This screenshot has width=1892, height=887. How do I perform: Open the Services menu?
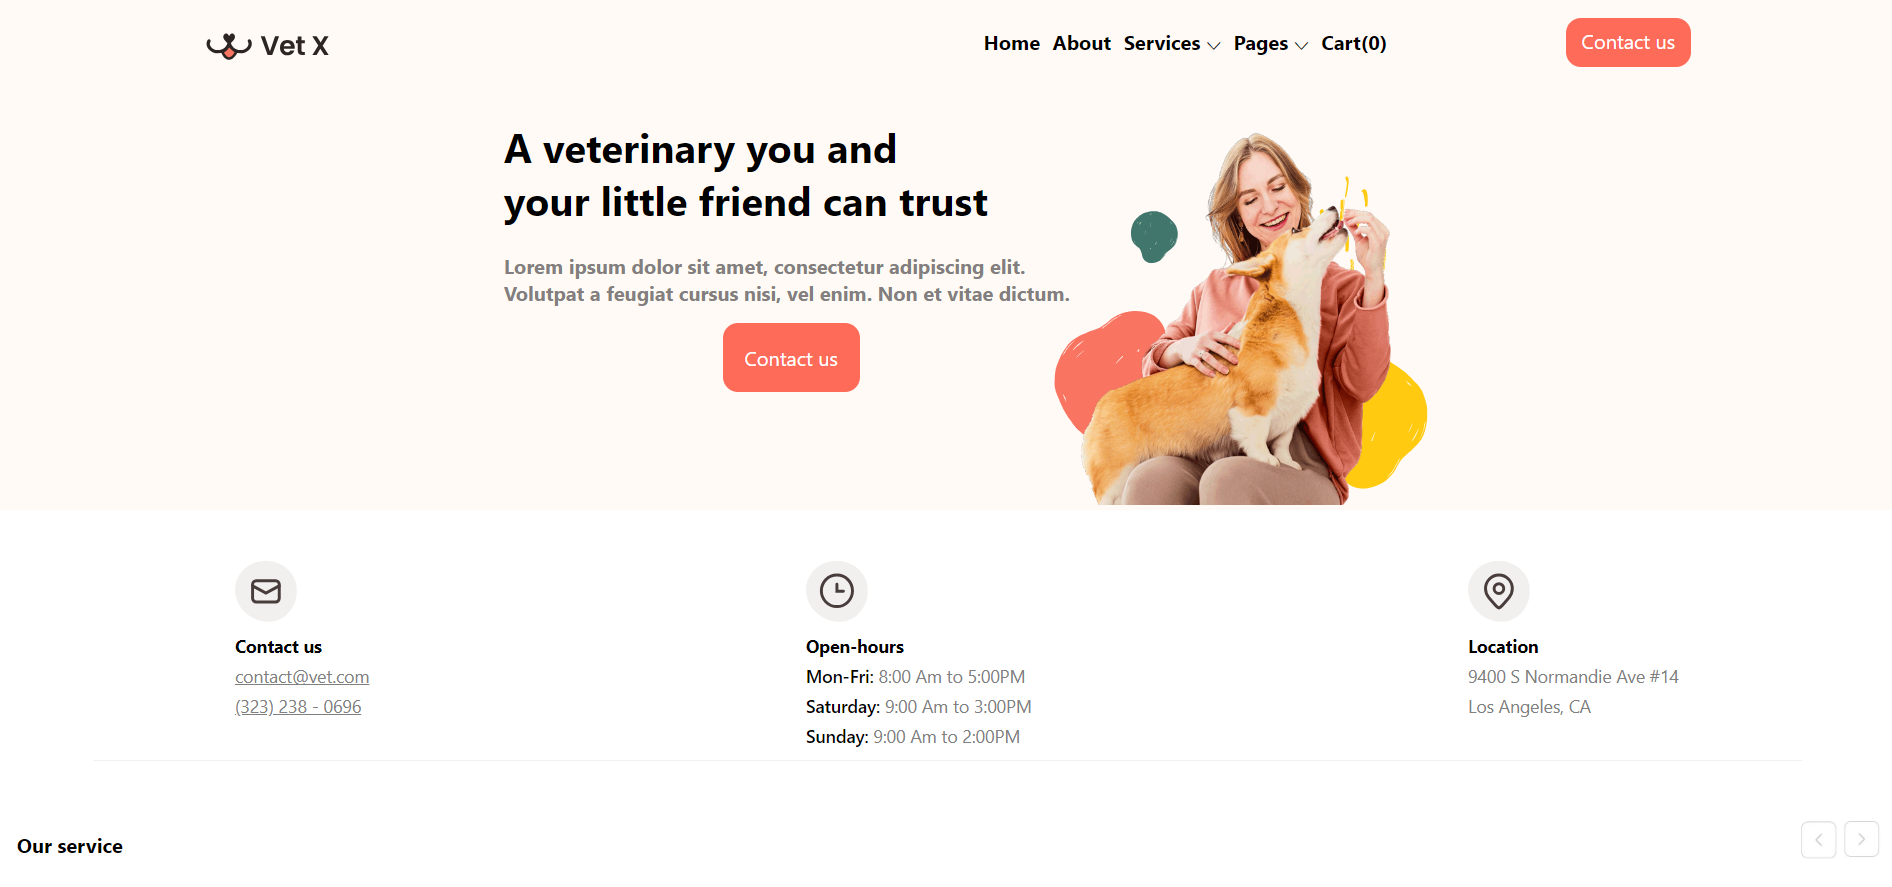point(1162,43)
